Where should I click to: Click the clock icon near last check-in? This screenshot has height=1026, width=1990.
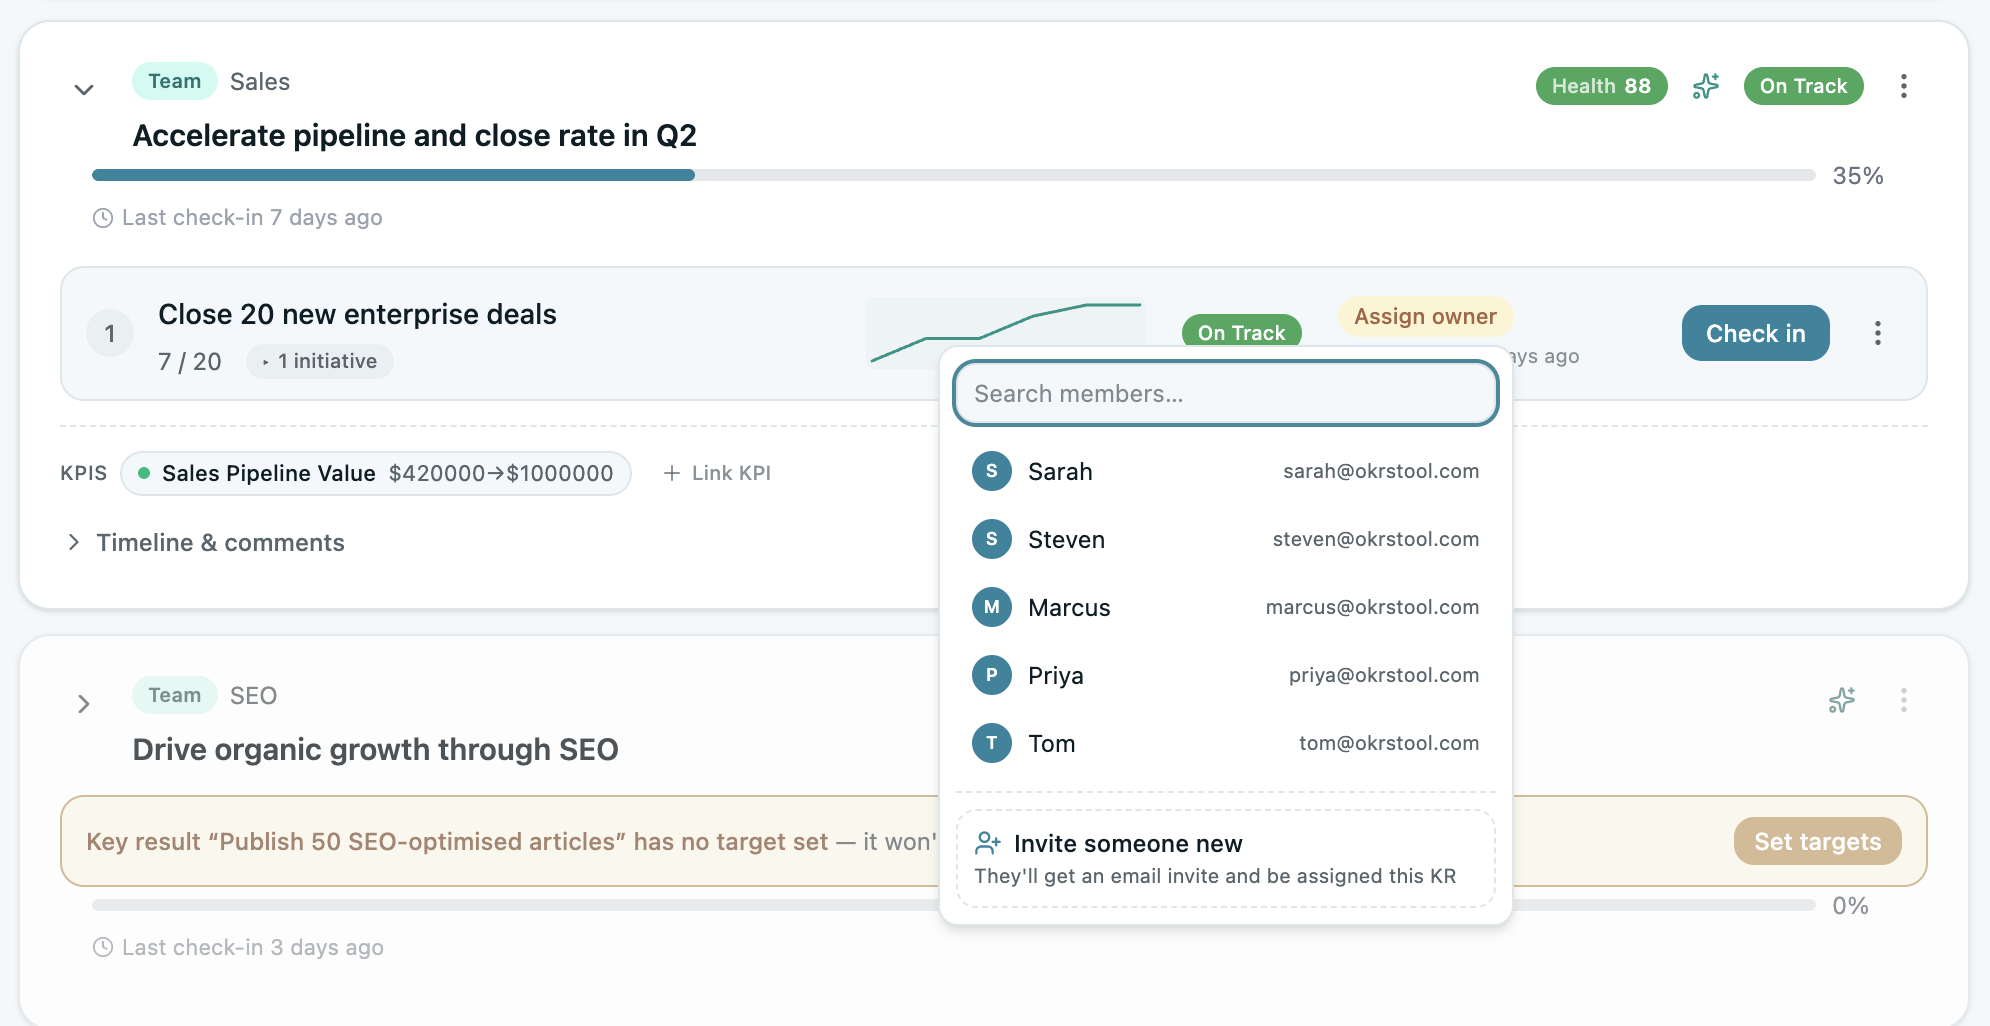[101, 217]
